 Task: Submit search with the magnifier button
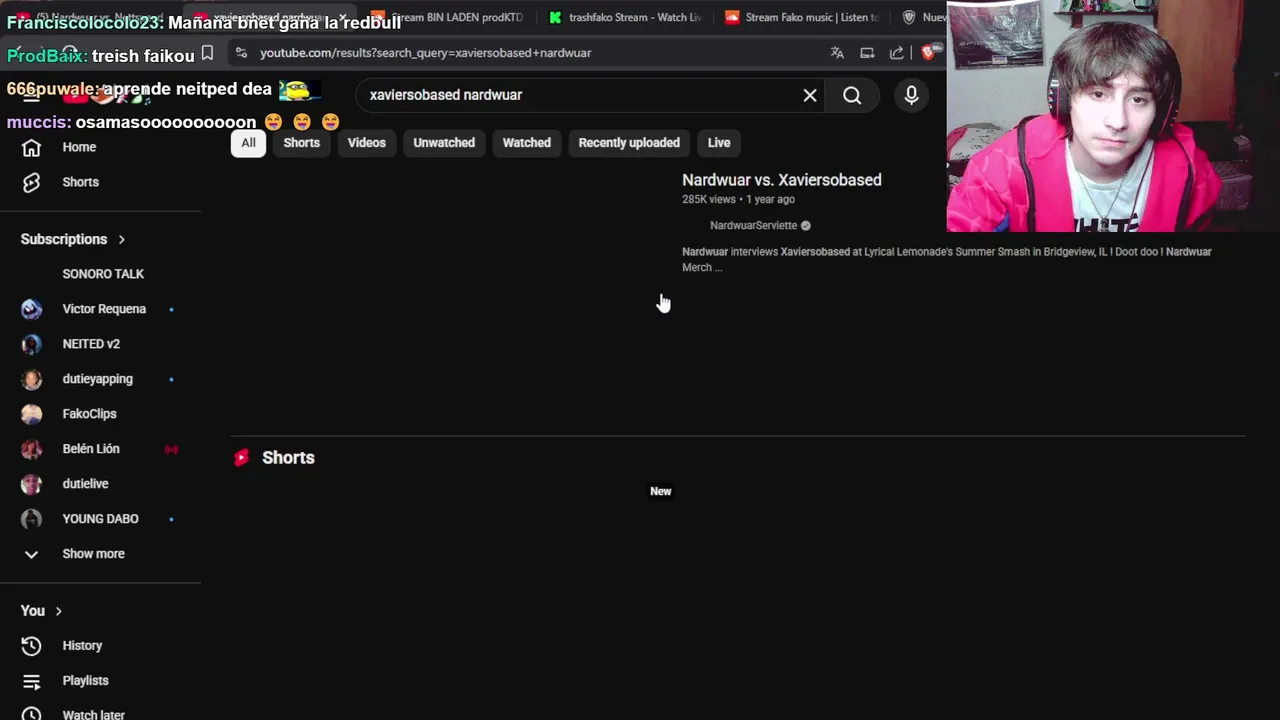852,95
